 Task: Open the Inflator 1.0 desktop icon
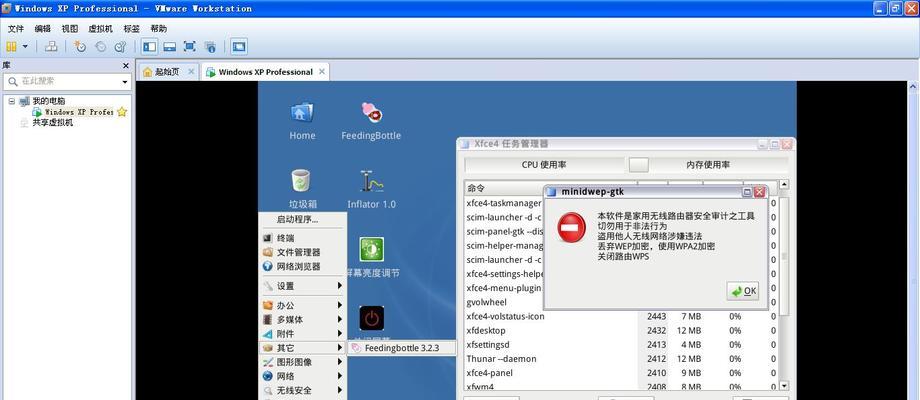tap(371, 189)
